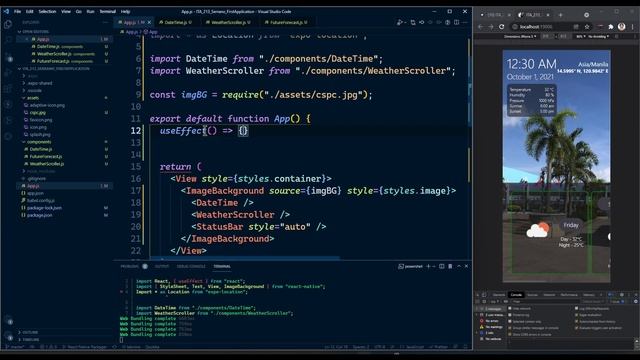Clear the DevTools console
This screenshot has height=360, width=640.
484,301
